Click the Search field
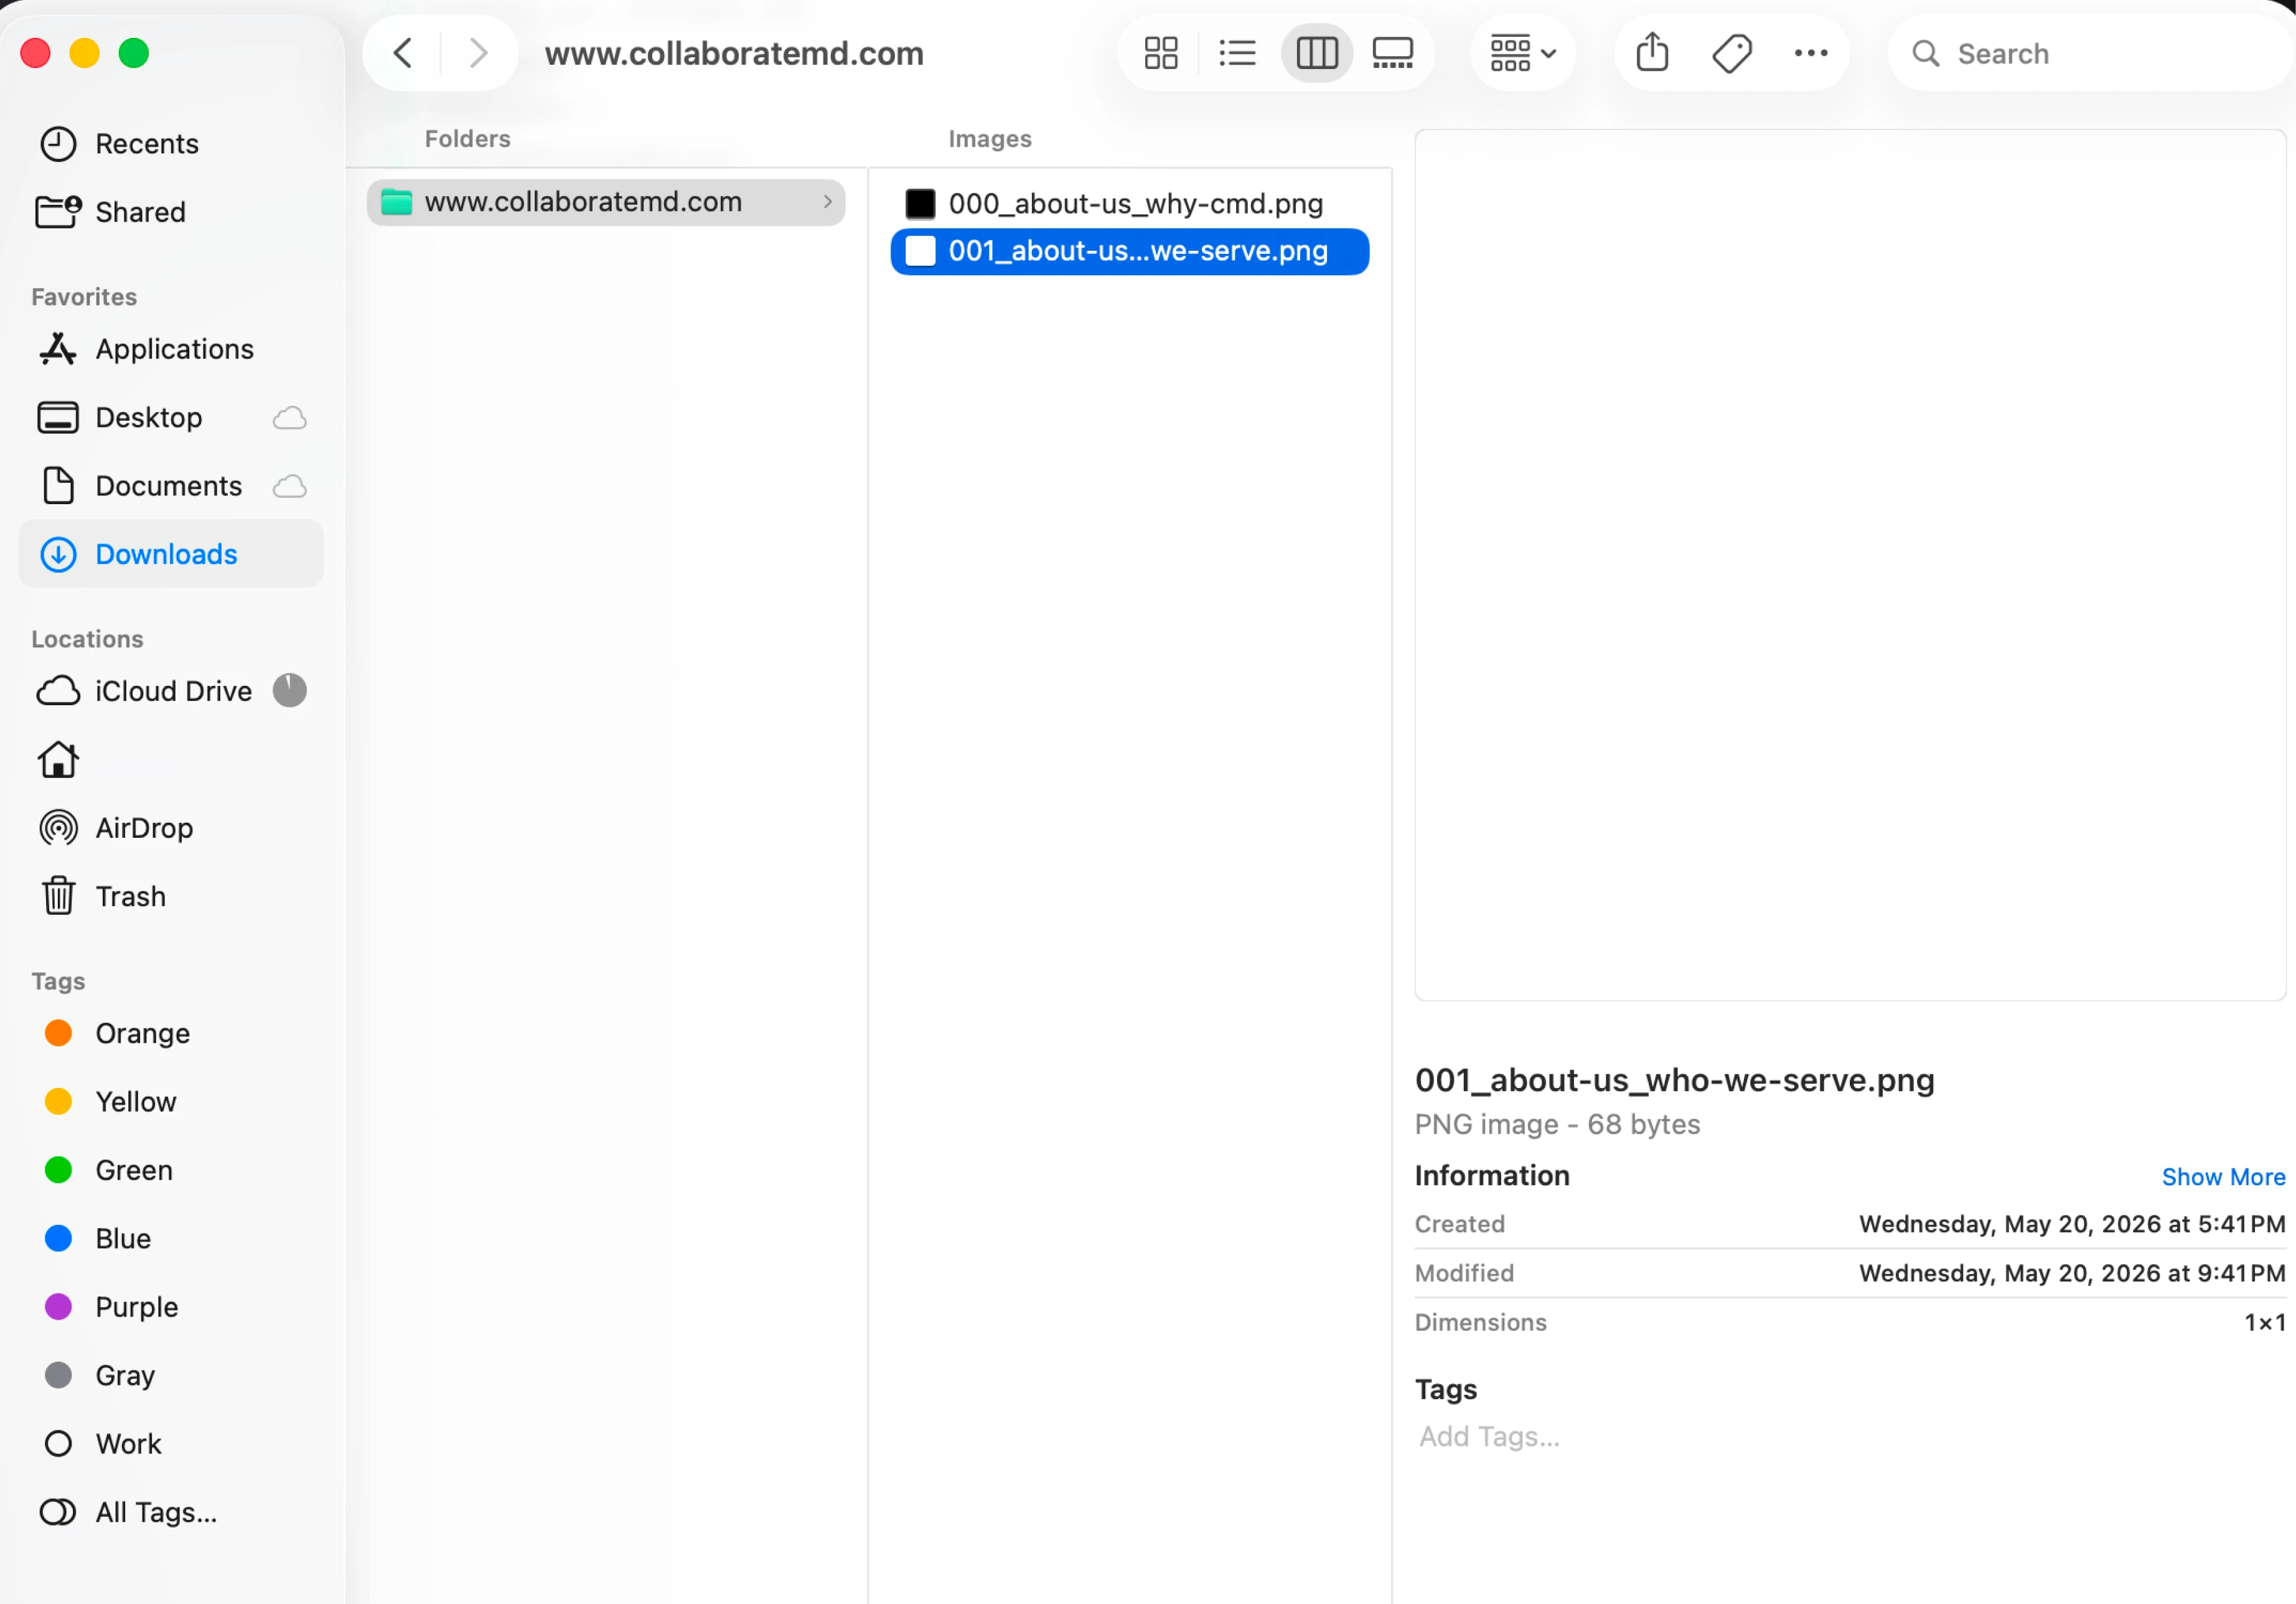Viewport: 2296px width, 1604px height. tap(2090, 53)
